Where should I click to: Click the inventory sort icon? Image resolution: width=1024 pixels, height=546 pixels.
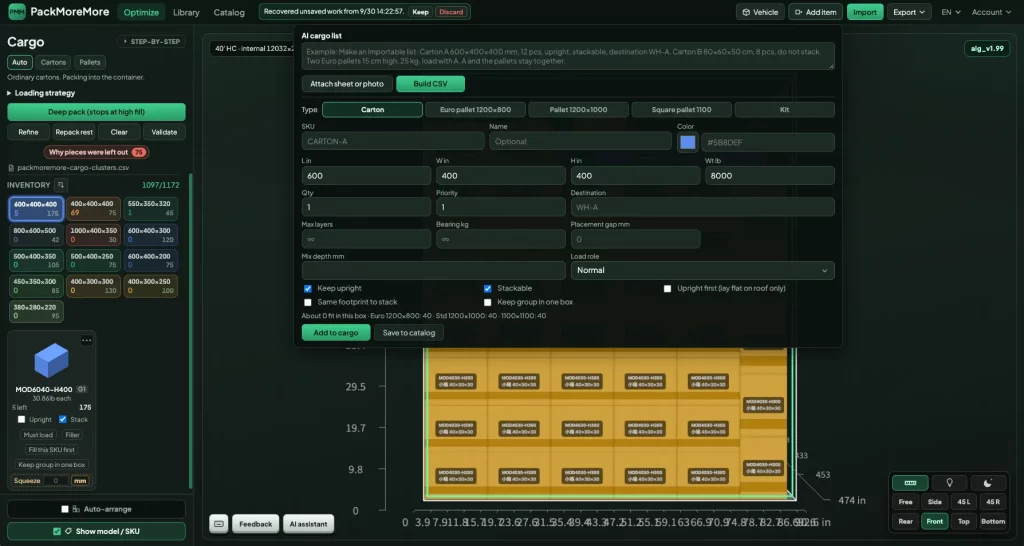click(x=60, y=185)
